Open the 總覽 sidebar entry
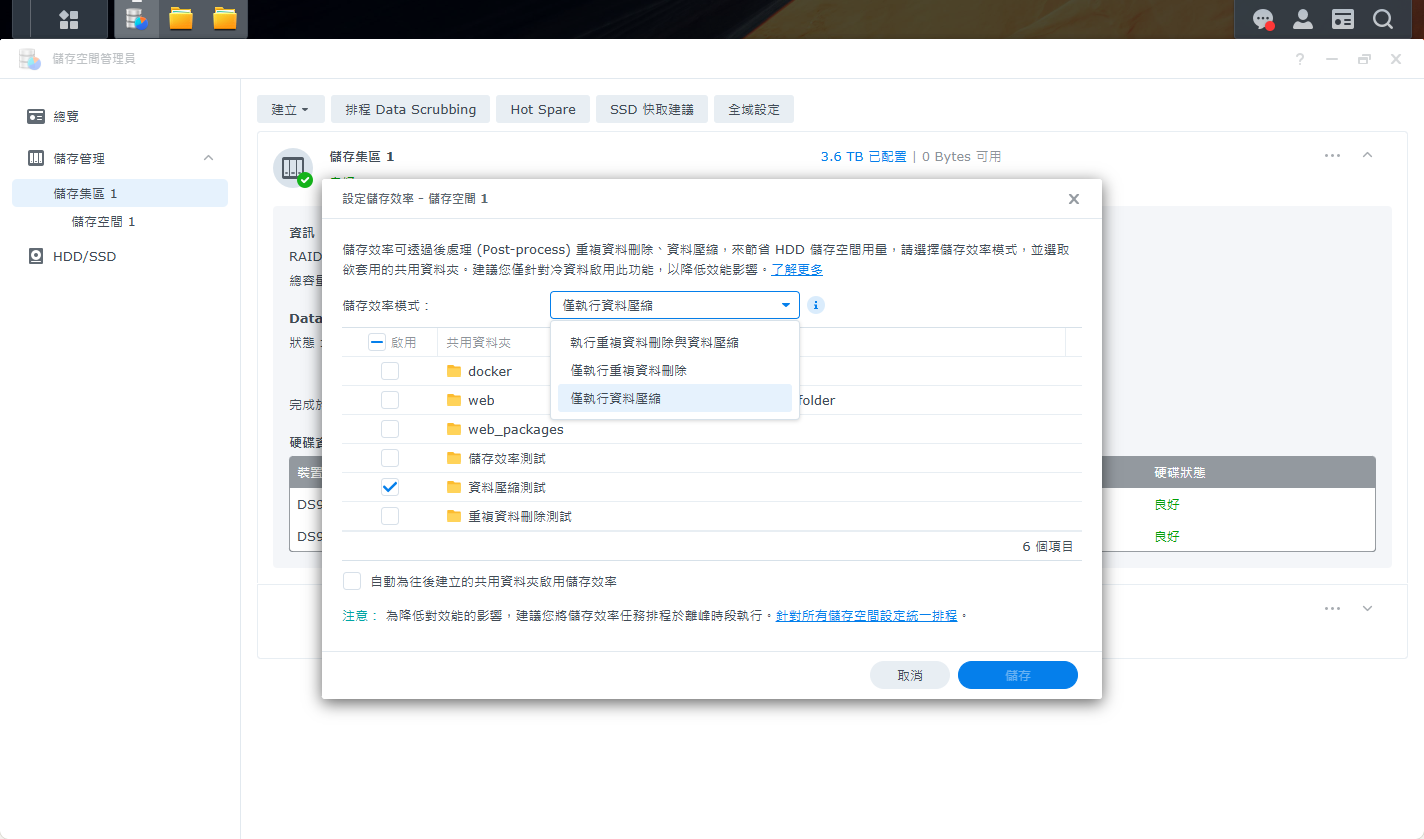1424x839 pixels. click(x=120, y=117)
